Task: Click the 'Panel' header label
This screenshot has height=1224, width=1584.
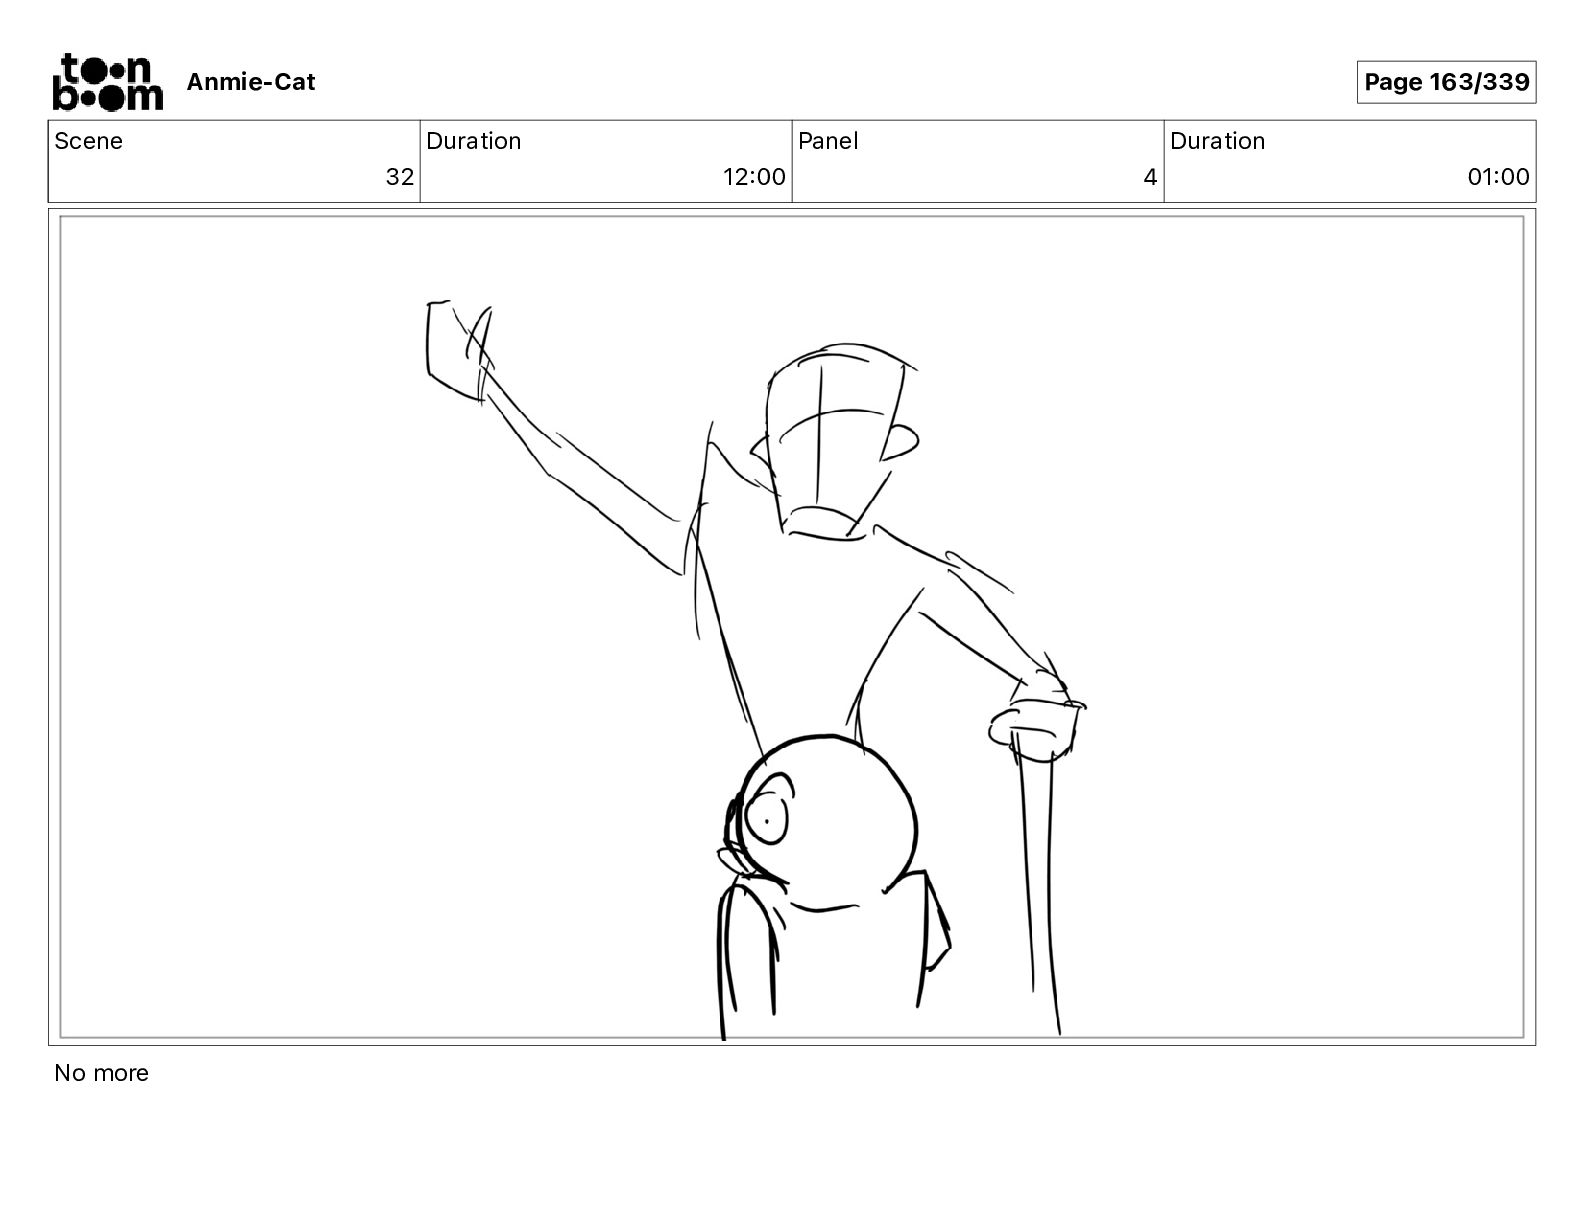Action: point(828,141)
